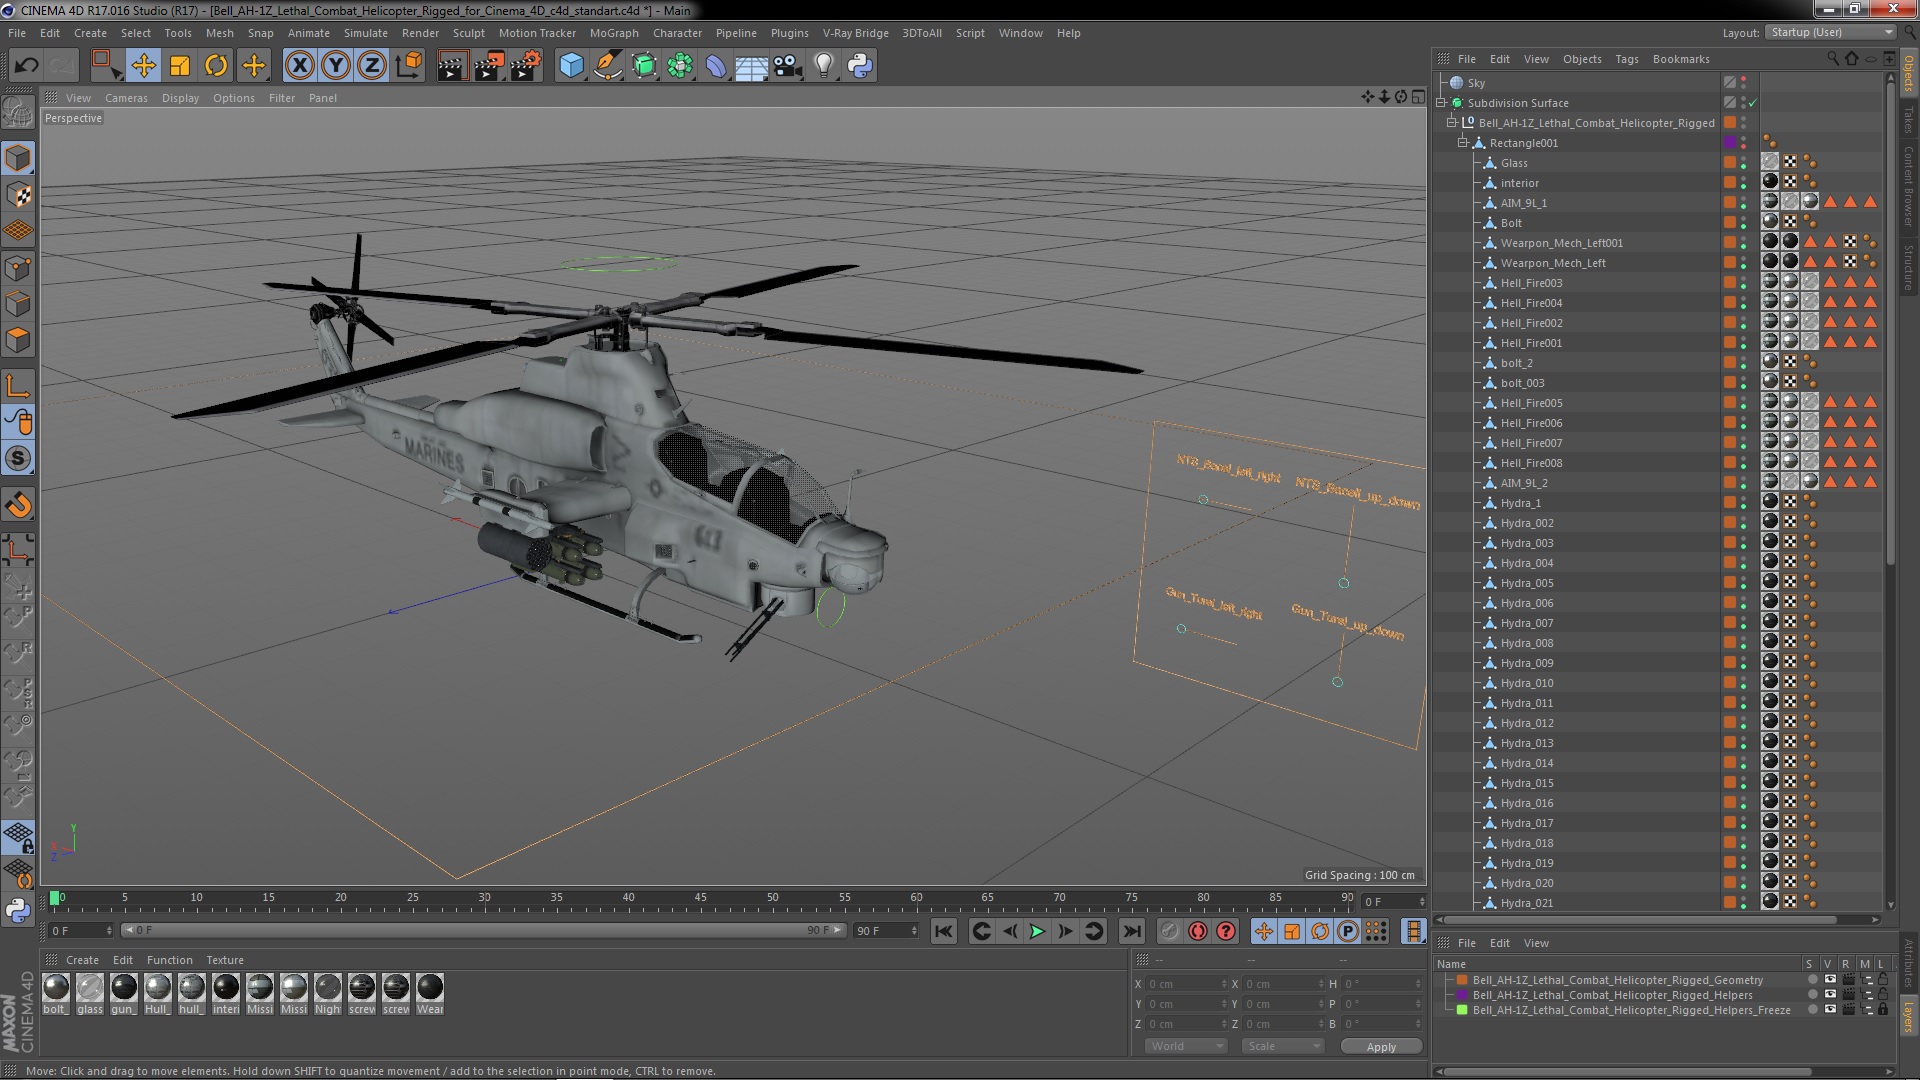Click the 90 F end frame stepper

tap(913, 931)
